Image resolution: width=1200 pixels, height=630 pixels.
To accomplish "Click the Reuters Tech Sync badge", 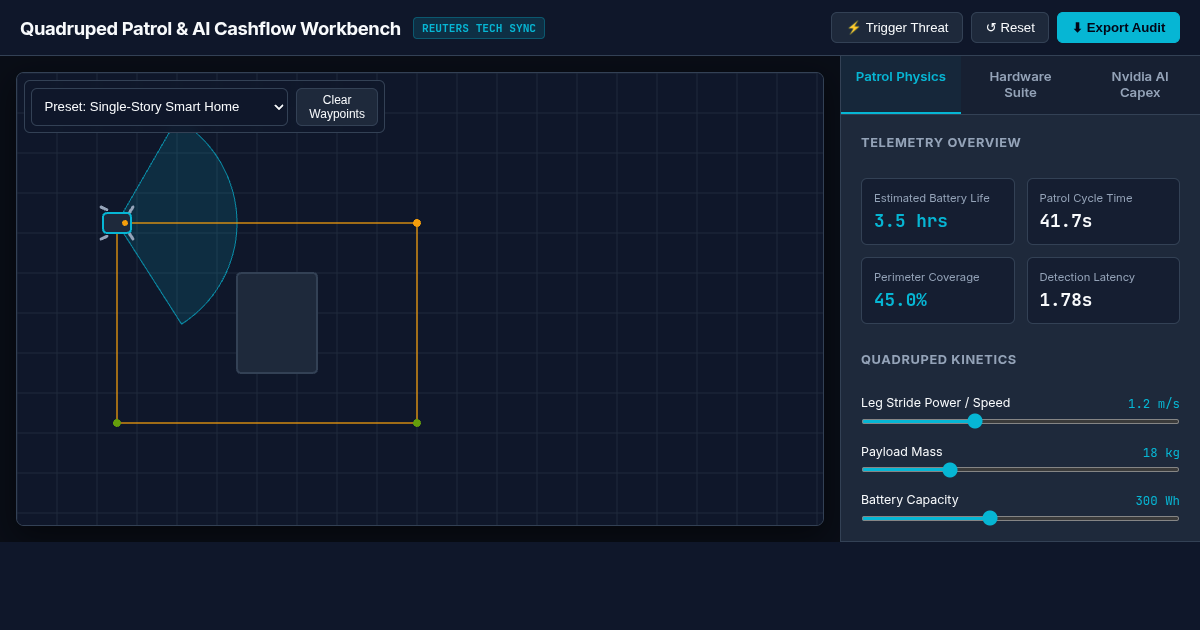I will coord(479,28).
